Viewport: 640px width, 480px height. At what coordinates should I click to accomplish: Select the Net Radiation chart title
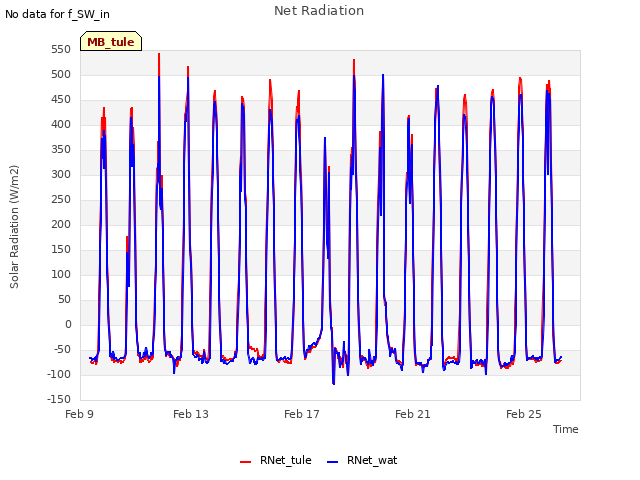319,11
